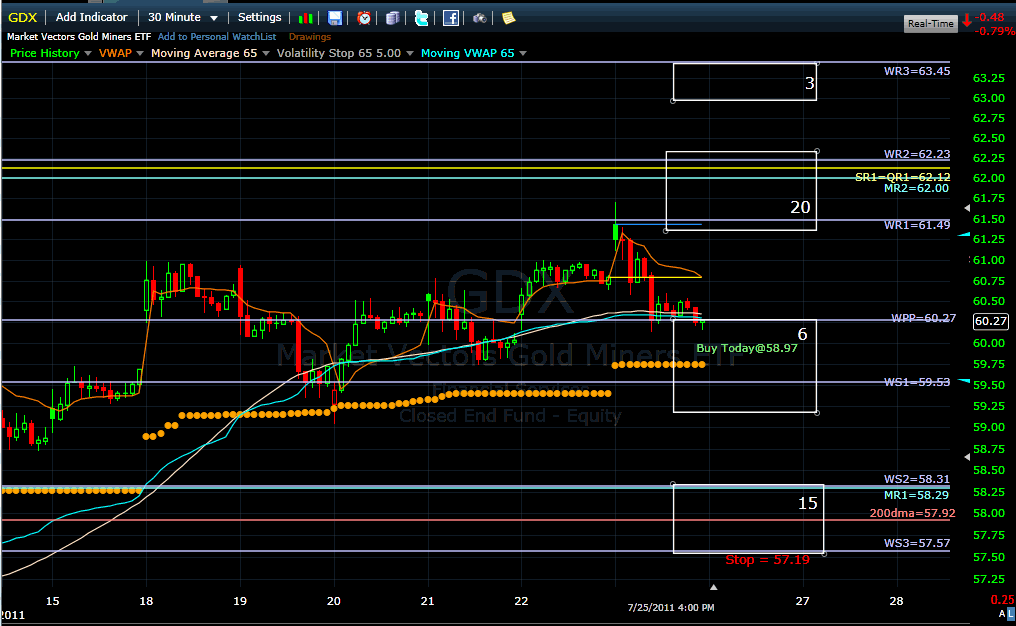
Task: Select the 'L' scale toggle at bottom right
Action: click(1011, 613)
